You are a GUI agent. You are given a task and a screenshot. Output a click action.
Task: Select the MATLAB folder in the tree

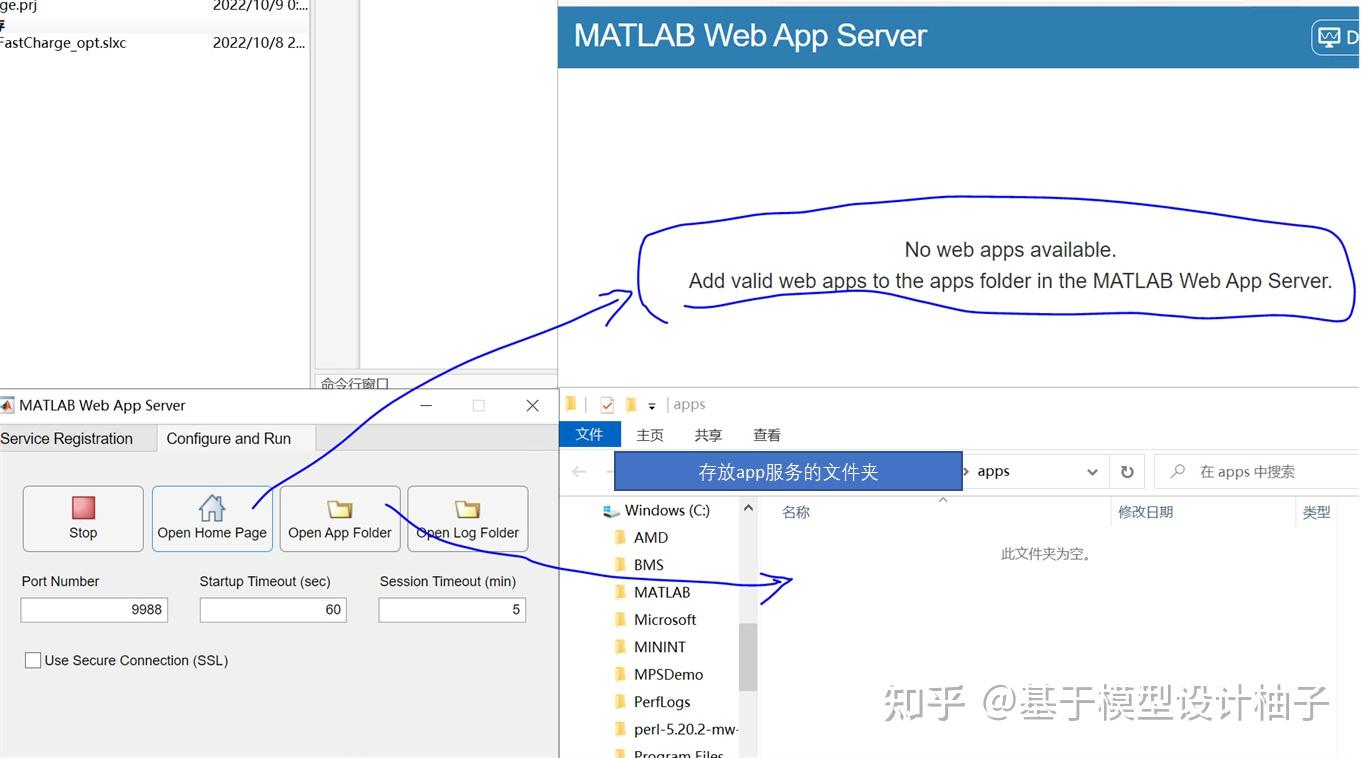(665, 592)
